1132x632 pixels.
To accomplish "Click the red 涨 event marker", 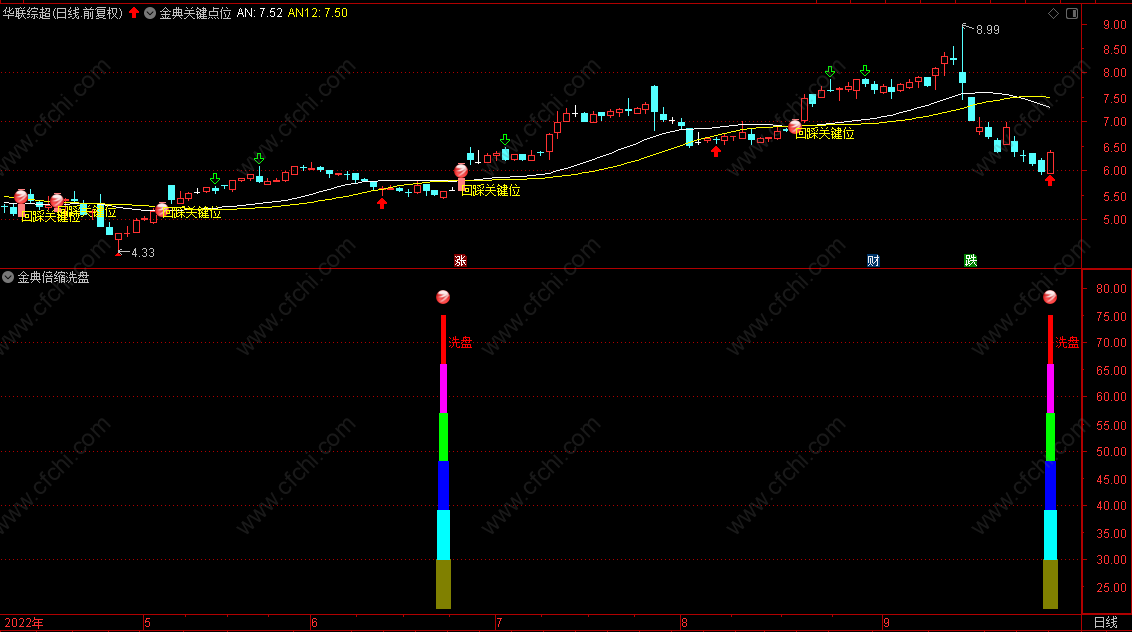I will [460, 261].
